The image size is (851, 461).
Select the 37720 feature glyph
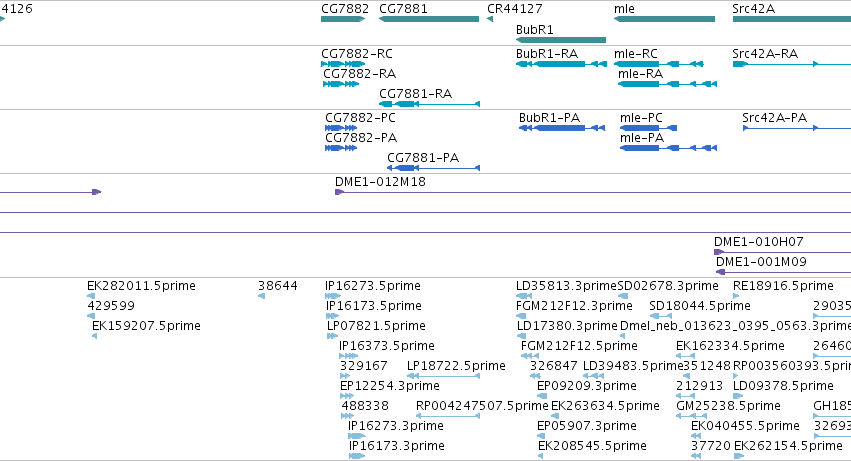tap(696, 456)
